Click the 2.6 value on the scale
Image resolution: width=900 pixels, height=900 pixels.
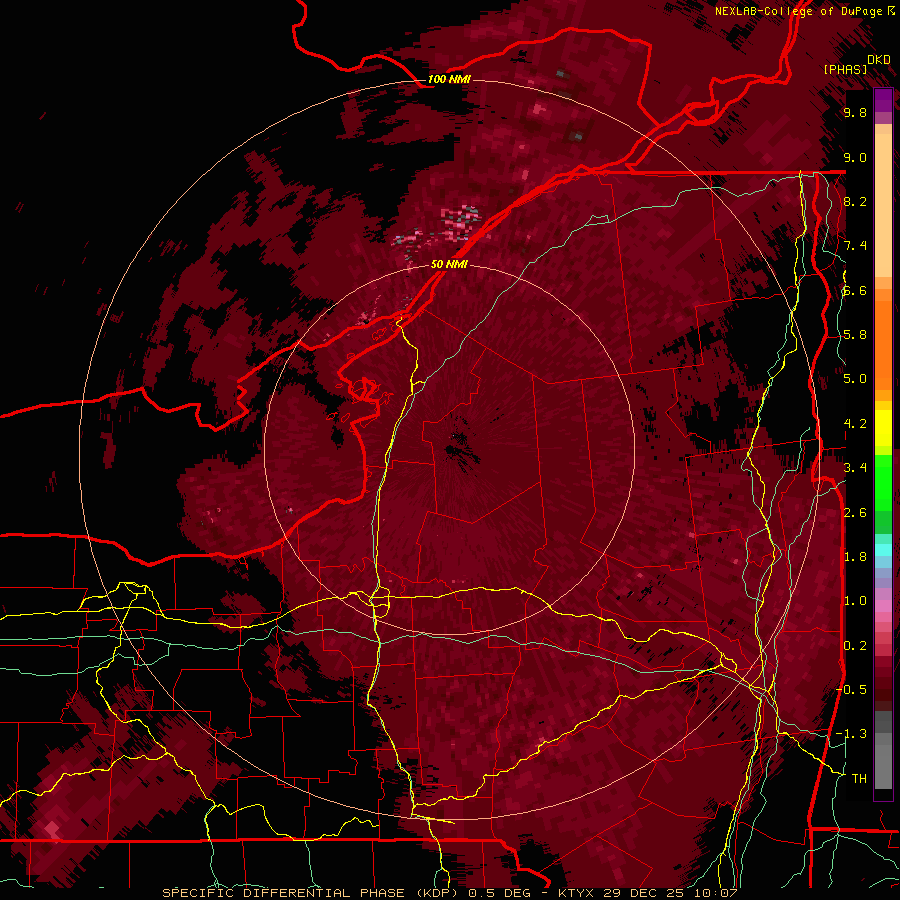[855, 513]
